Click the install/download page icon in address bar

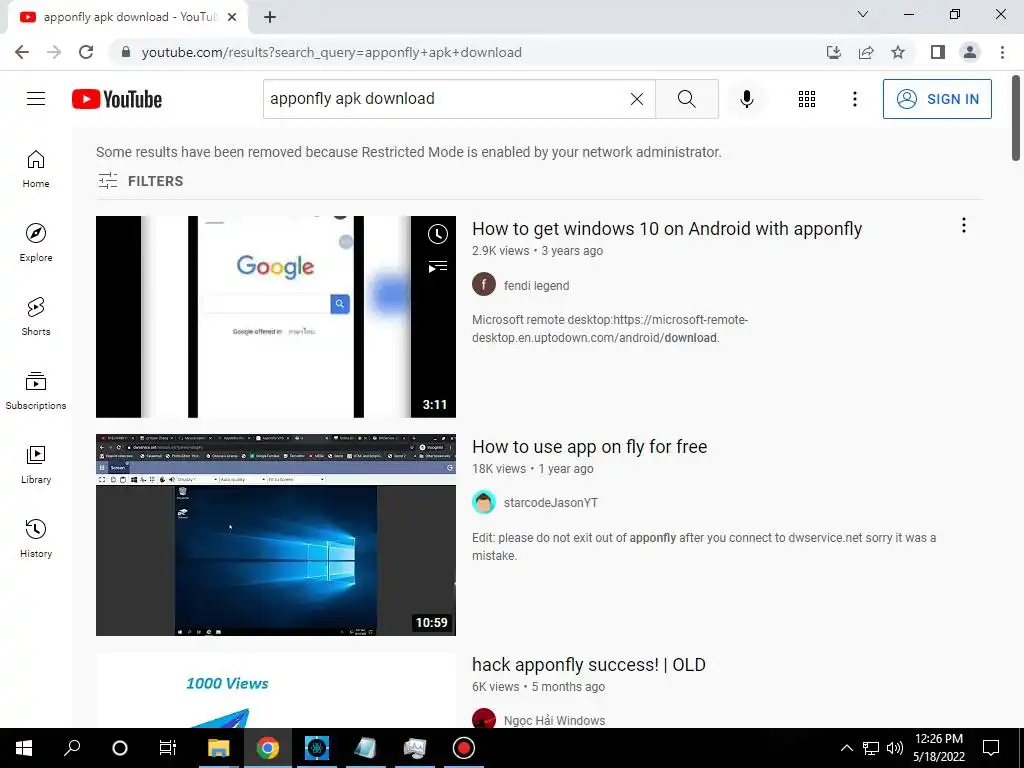pos(834,52)
